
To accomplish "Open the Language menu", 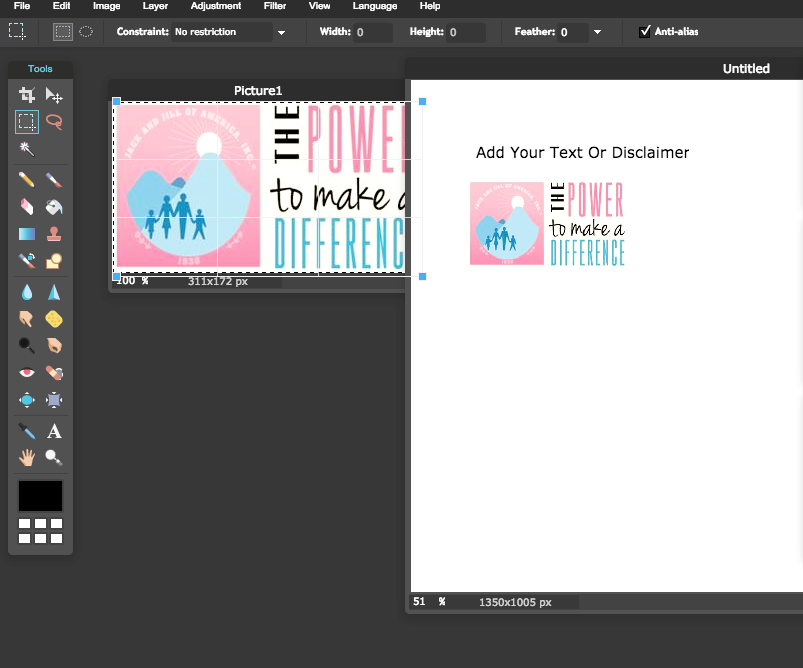I will [x=374, y=6].
